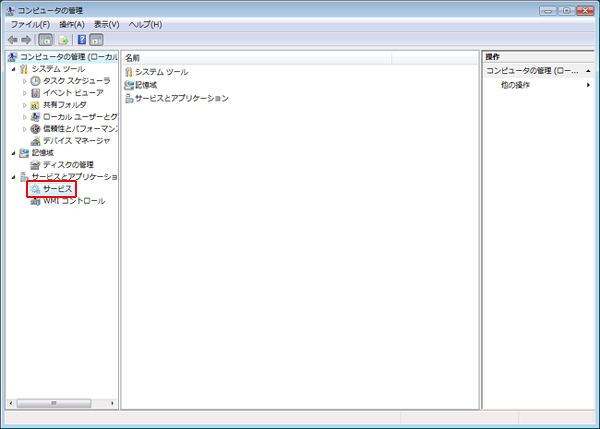
Task: Select デバイス マネージャ in the tree
Action: [76, 141]
